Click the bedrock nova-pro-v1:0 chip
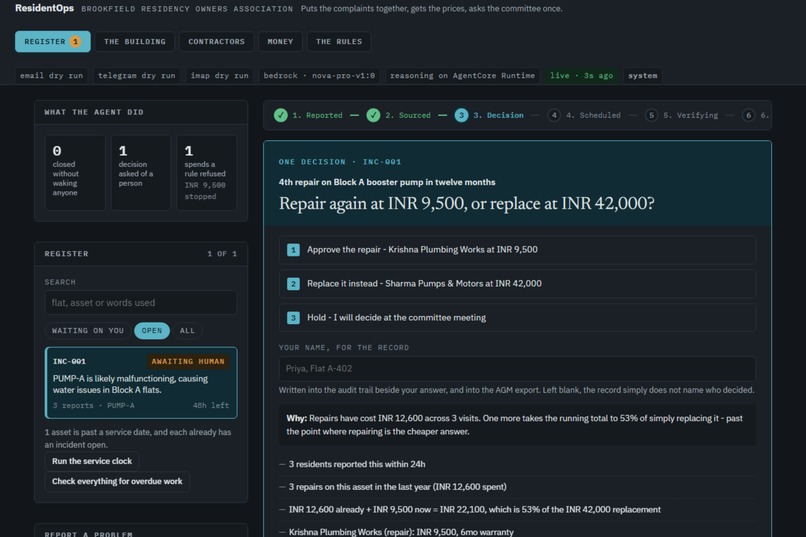Image resolution: width=806 pixels, height=537 pixels. (x=319, y=76)
